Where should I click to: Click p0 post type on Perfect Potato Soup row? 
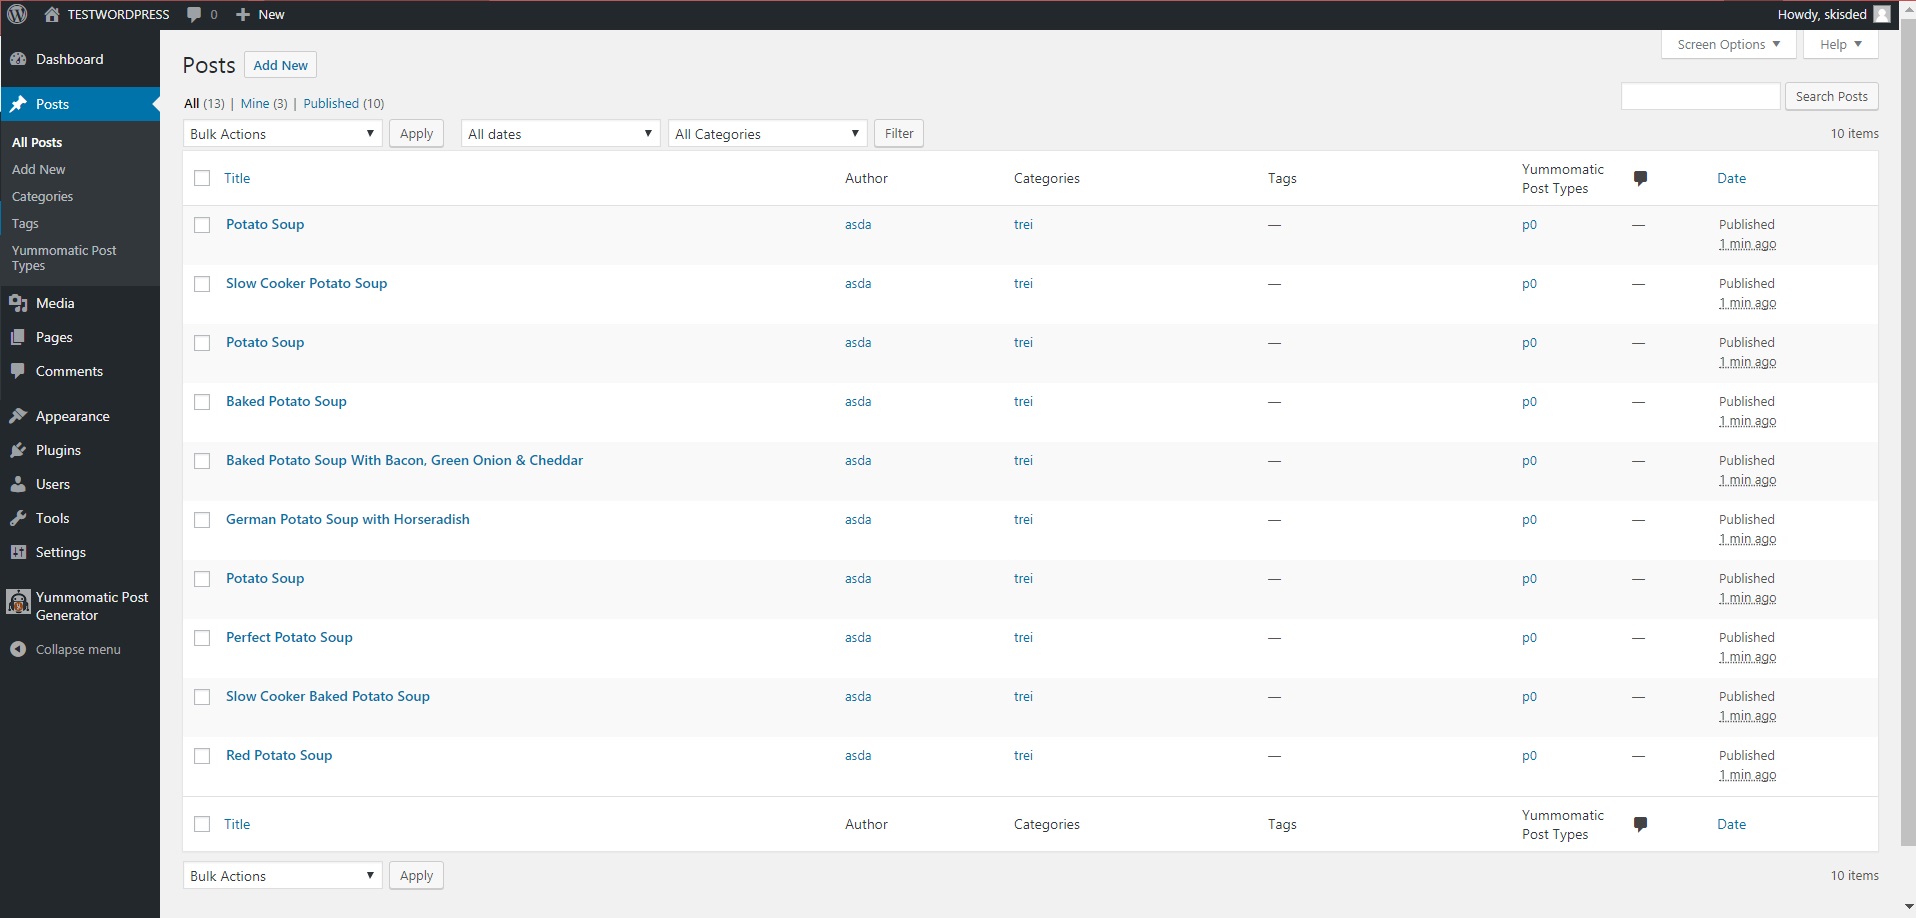(1529, 638)
